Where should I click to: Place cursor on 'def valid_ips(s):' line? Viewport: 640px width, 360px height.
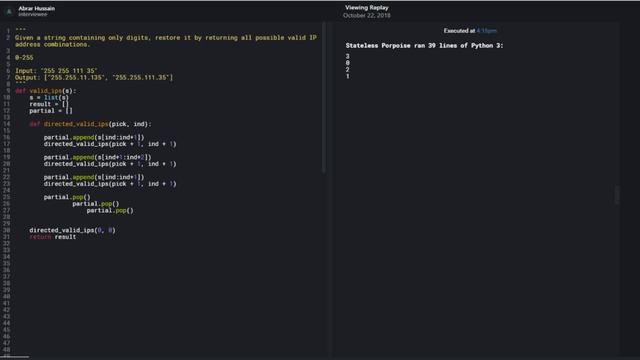(46, 91)
